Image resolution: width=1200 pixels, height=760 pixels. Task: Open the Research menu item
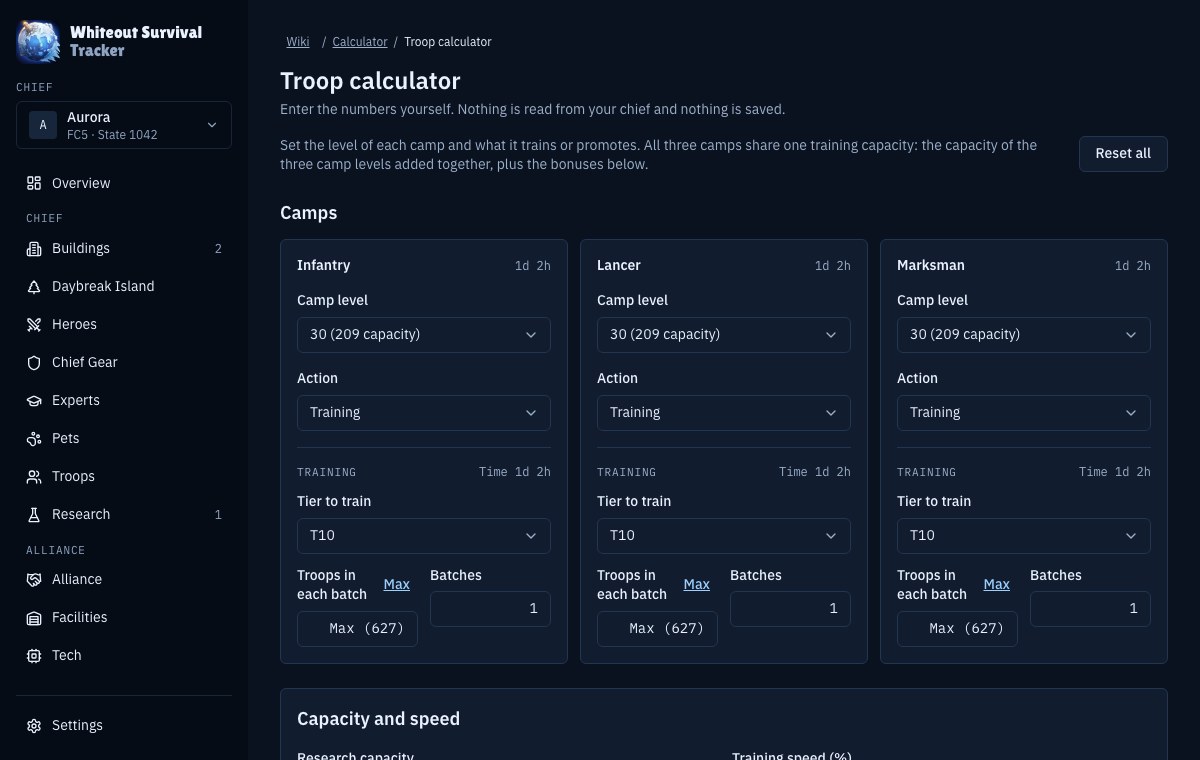point(124,514)
